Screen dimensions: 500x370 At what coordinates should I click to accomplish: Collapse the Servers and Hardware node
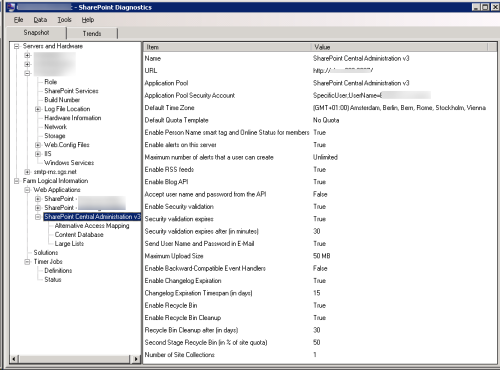[16, 46]
